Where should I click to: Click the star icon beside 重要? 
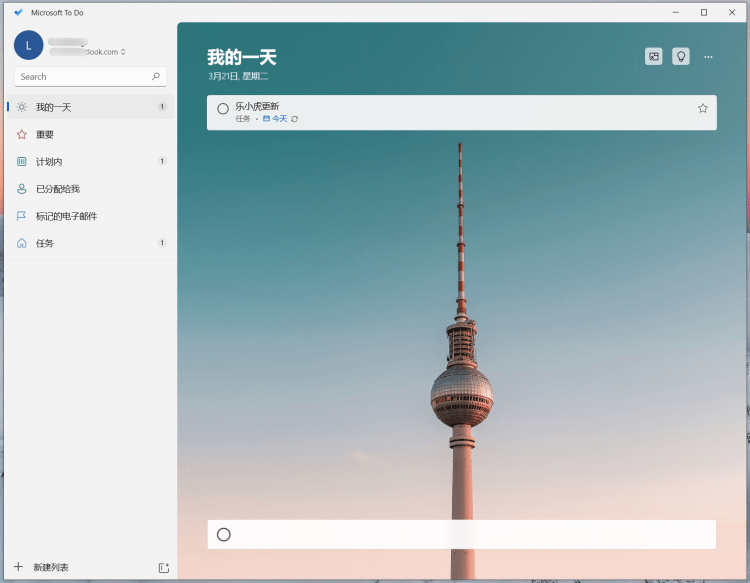[22, 134]
